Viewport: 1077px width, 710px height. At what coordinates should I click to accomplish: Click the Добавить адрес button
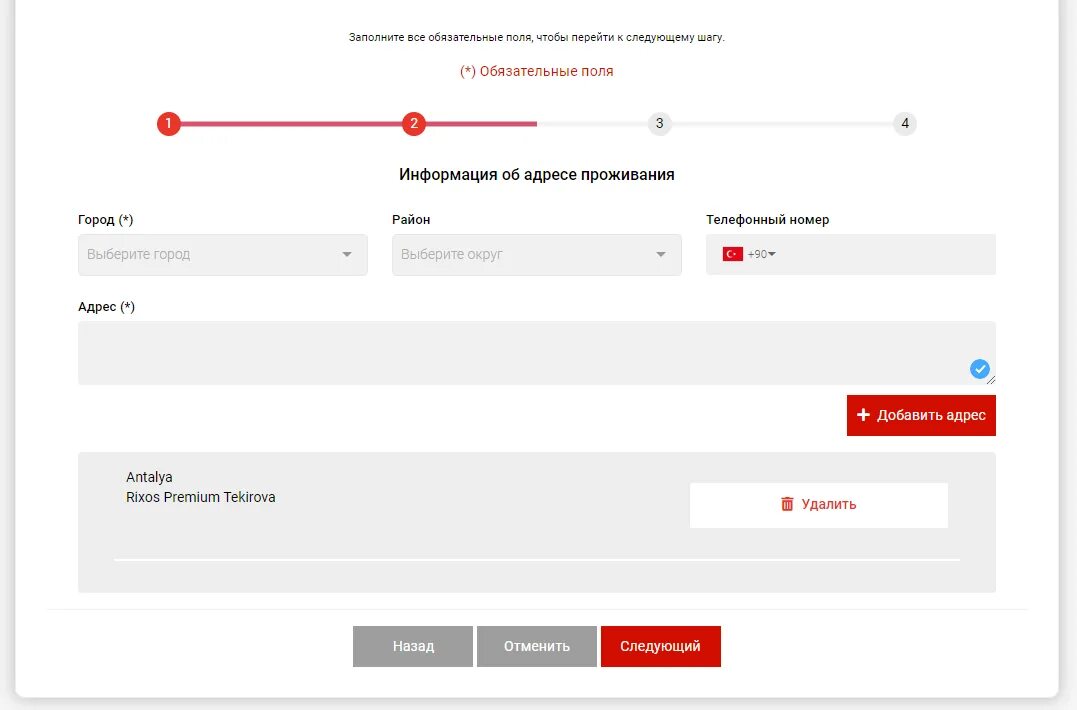(x=921, y=415)
